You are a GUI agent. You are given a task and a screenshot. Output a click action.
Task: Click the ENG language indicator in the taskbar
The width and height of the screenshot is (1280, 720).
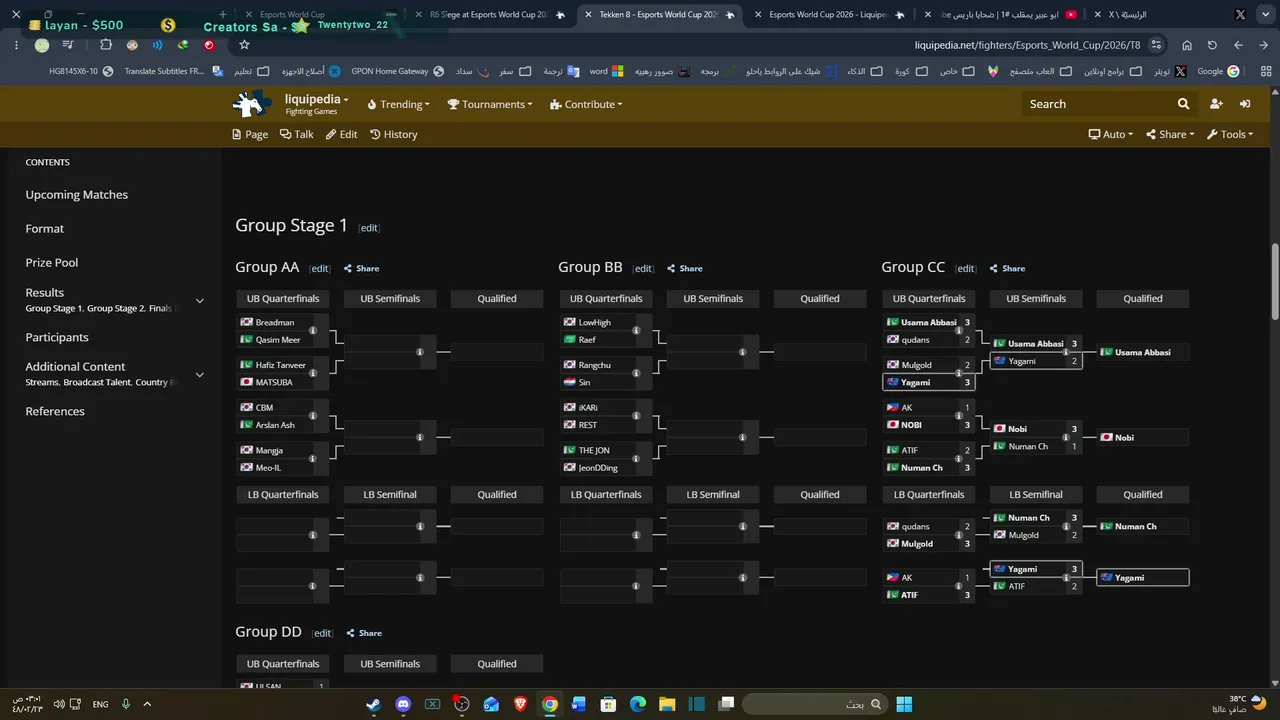pos(100,705)
